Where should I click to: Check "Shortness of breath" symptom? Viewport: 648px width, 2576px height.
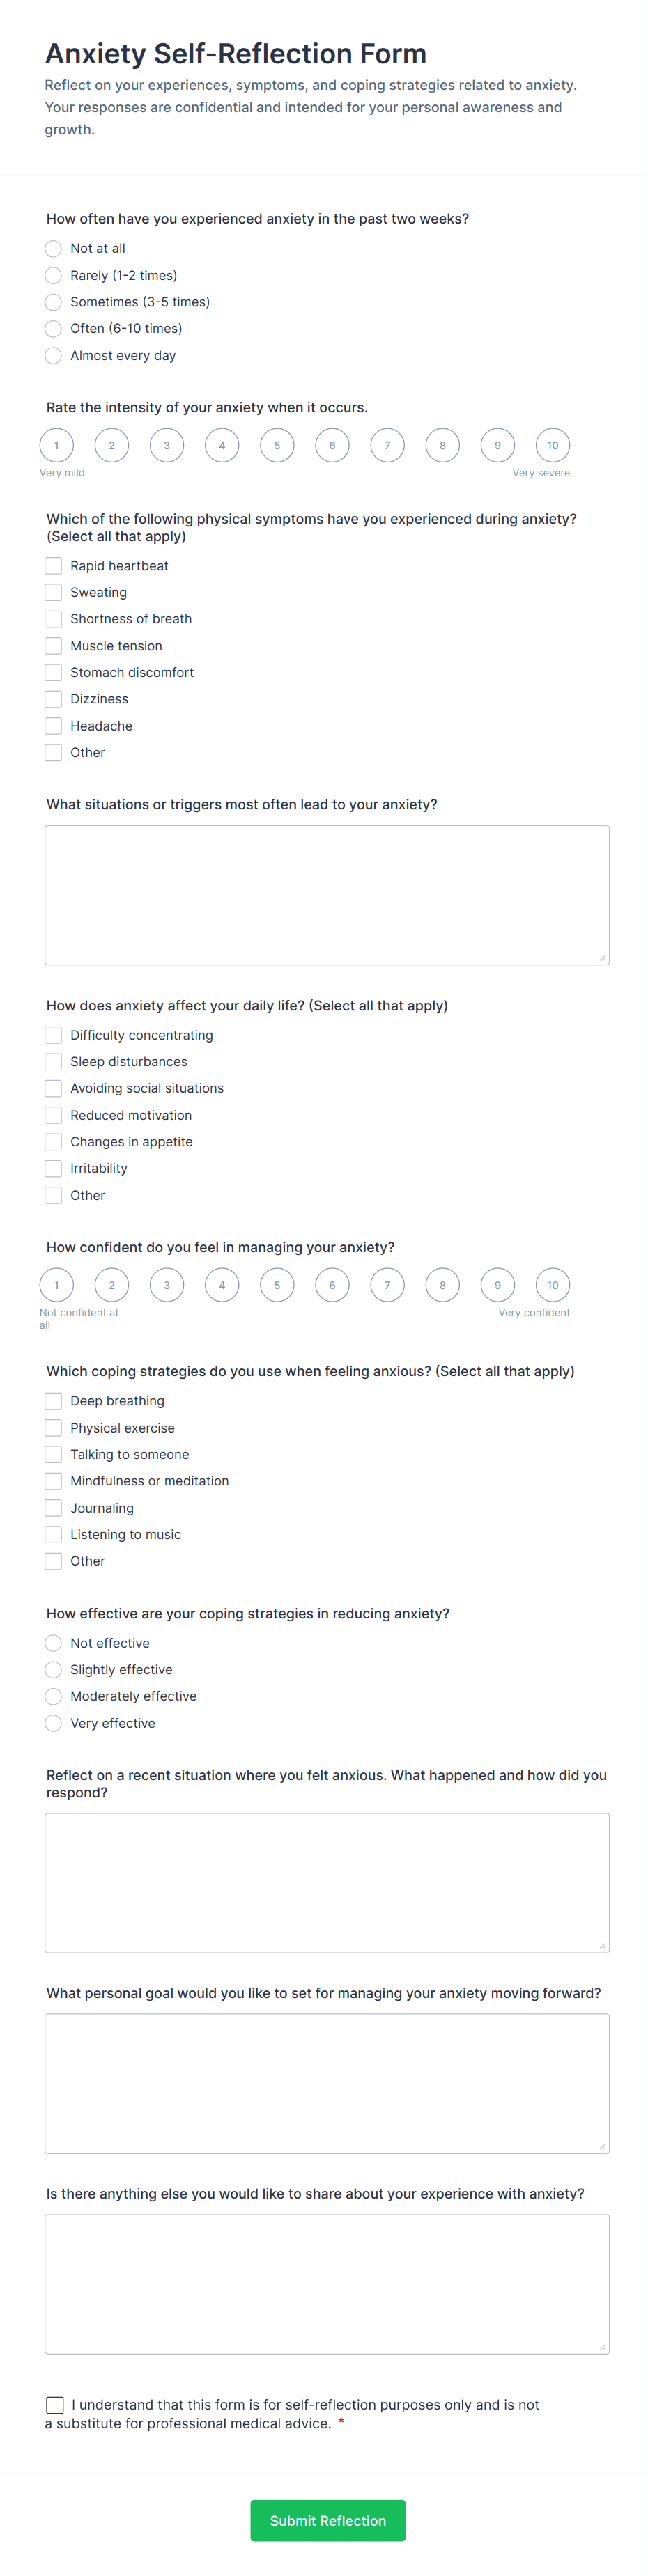coord(53,618)
